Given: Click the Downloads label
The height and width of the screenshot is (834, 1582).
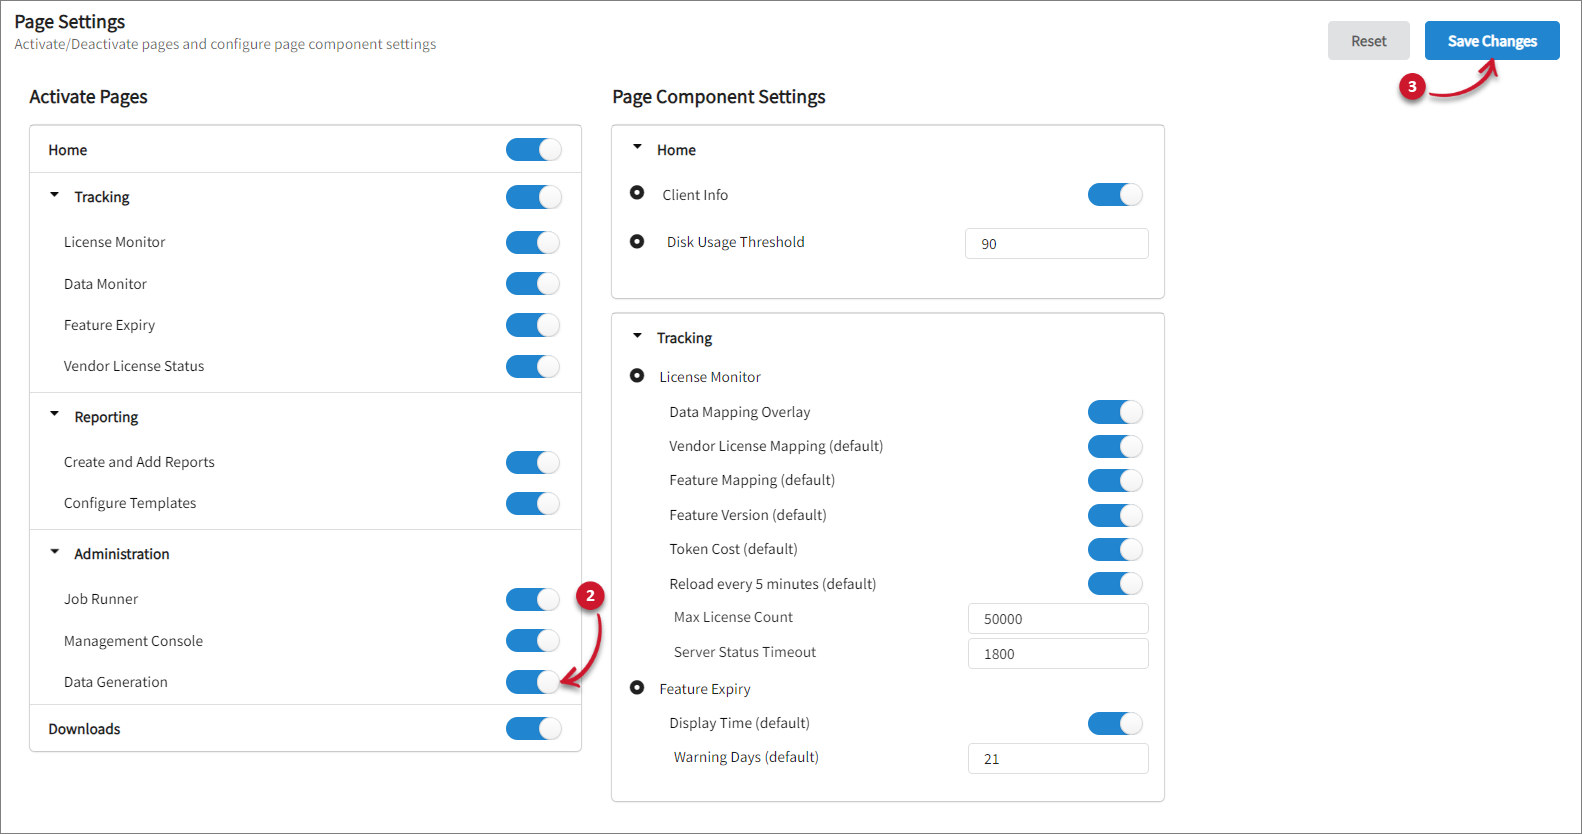Looking at the screenshot, I should 84,729.
